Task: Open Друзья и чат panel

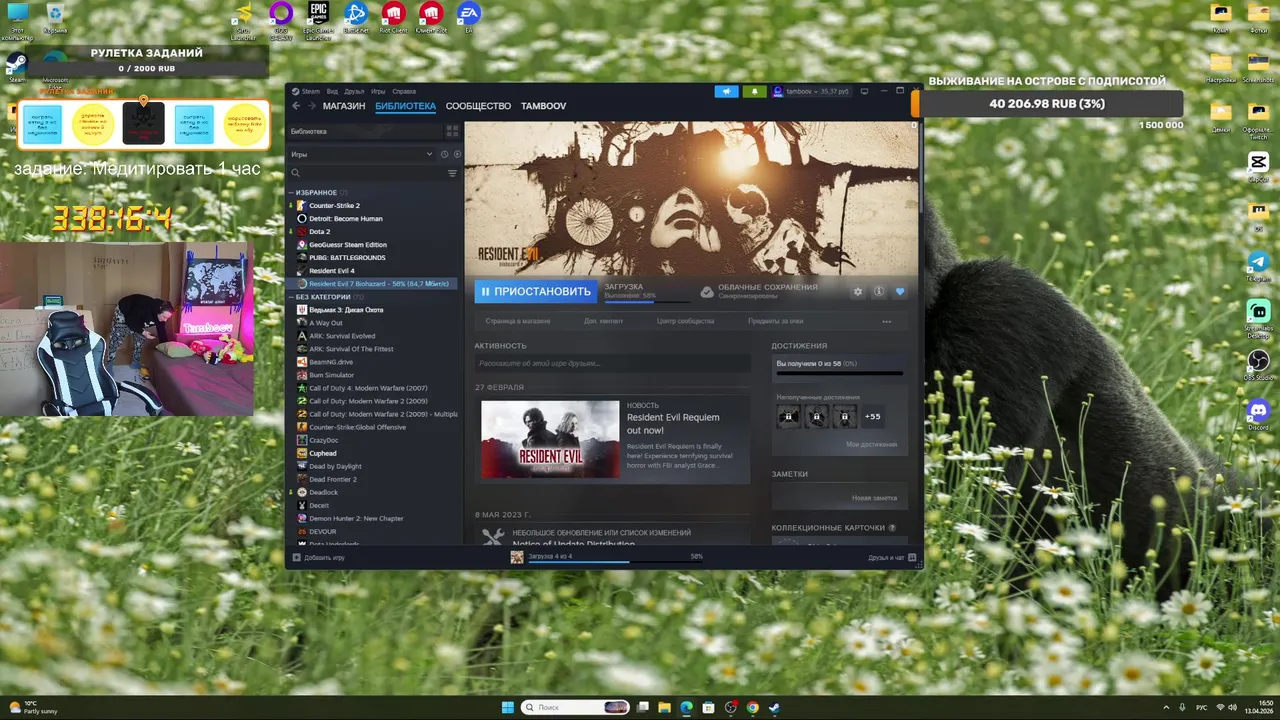Action: tap(892, 557)
